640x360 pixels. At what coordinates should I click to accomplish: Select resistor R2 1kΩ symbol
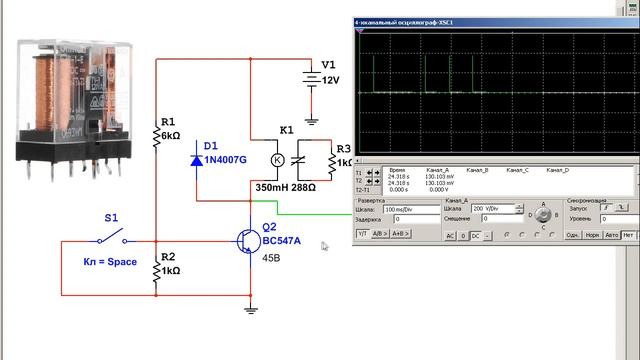tap(156, 271)
